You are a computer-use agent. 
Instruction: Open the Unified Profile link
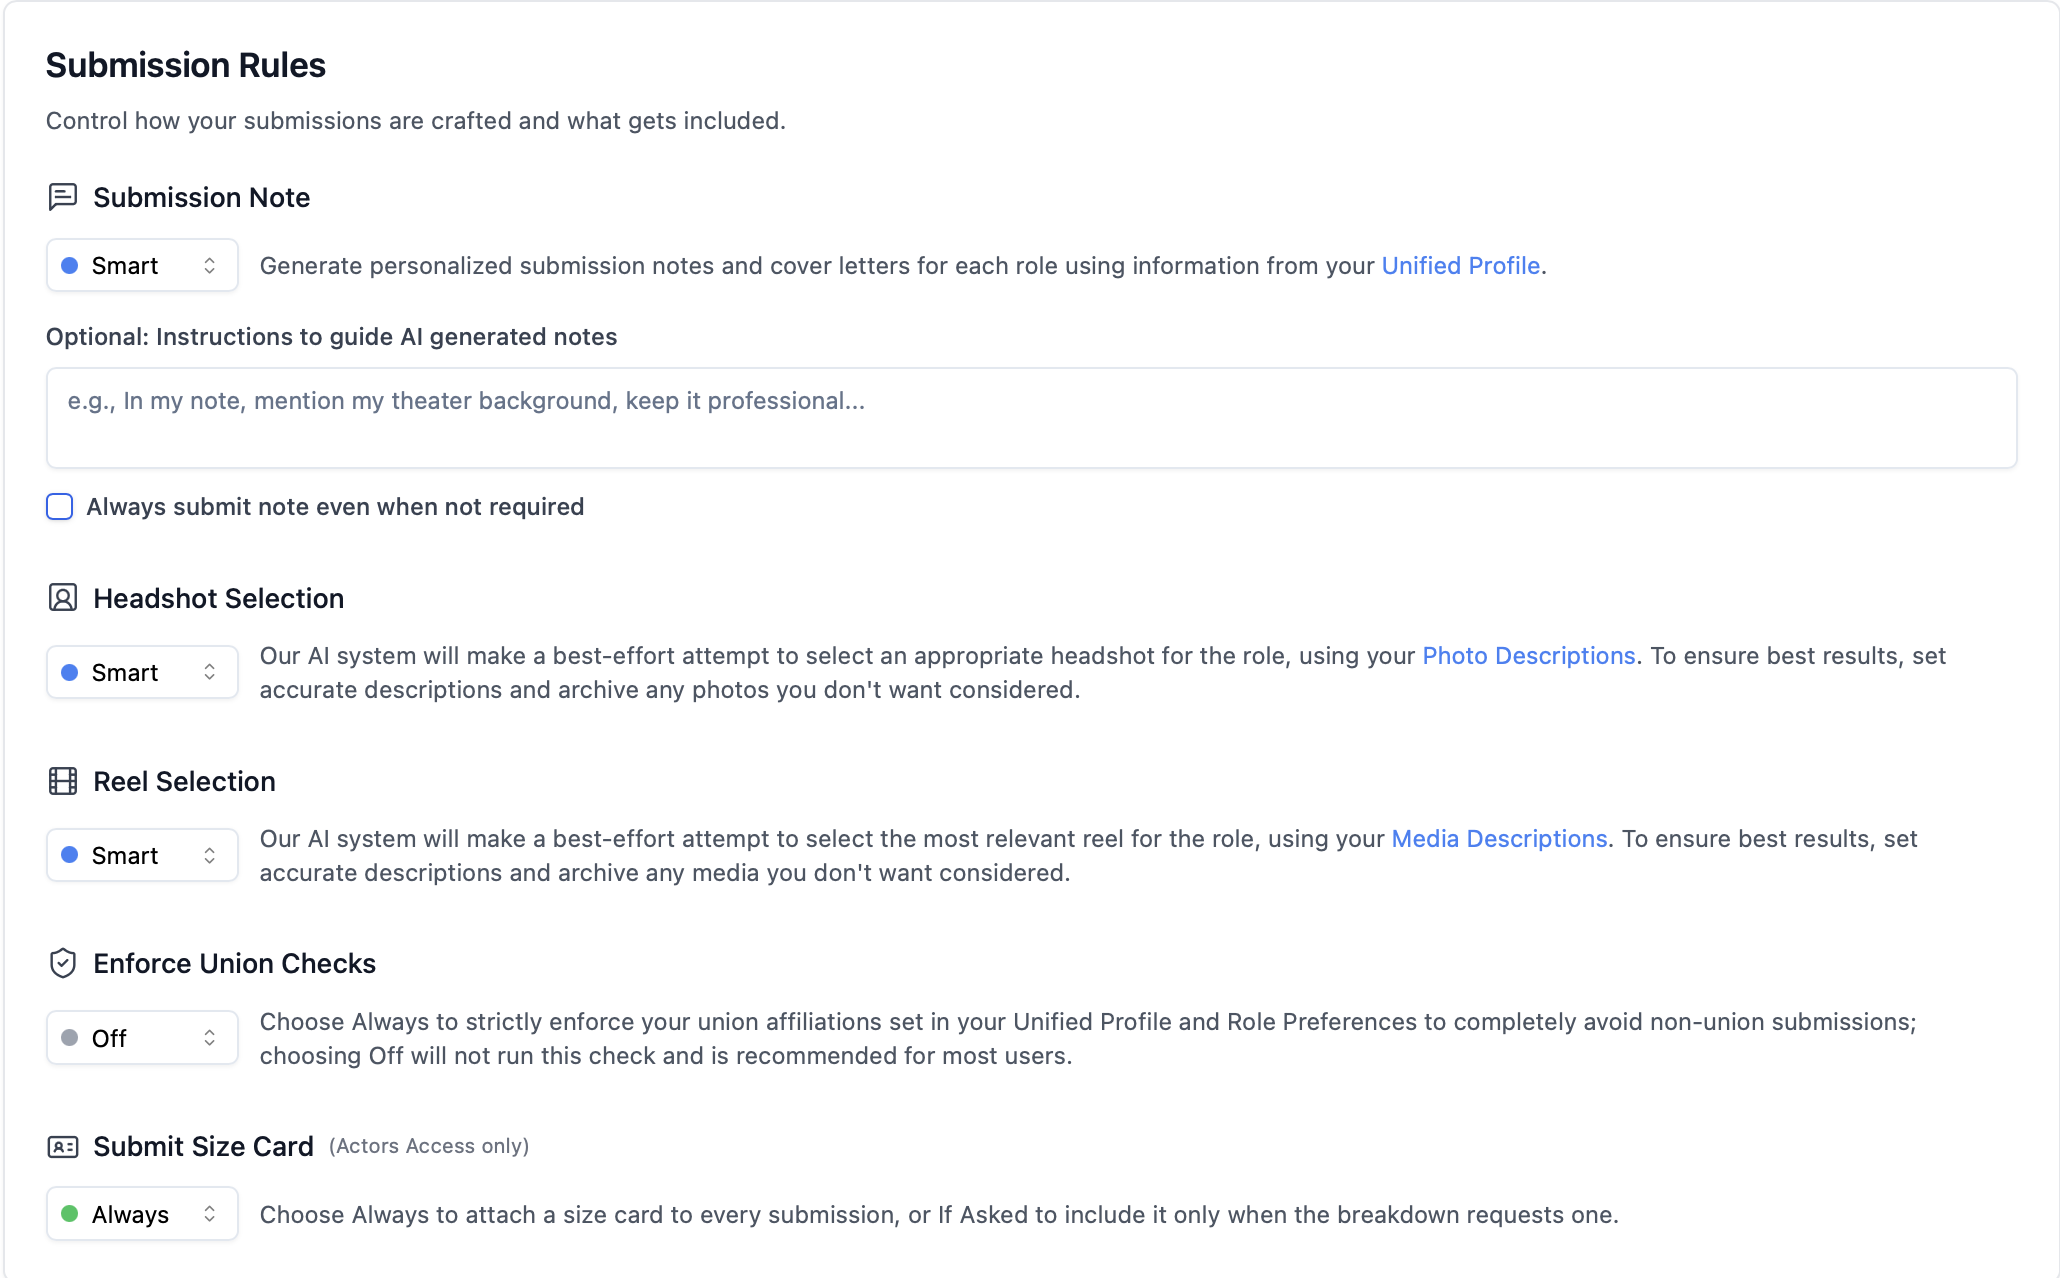[1460, 266]
